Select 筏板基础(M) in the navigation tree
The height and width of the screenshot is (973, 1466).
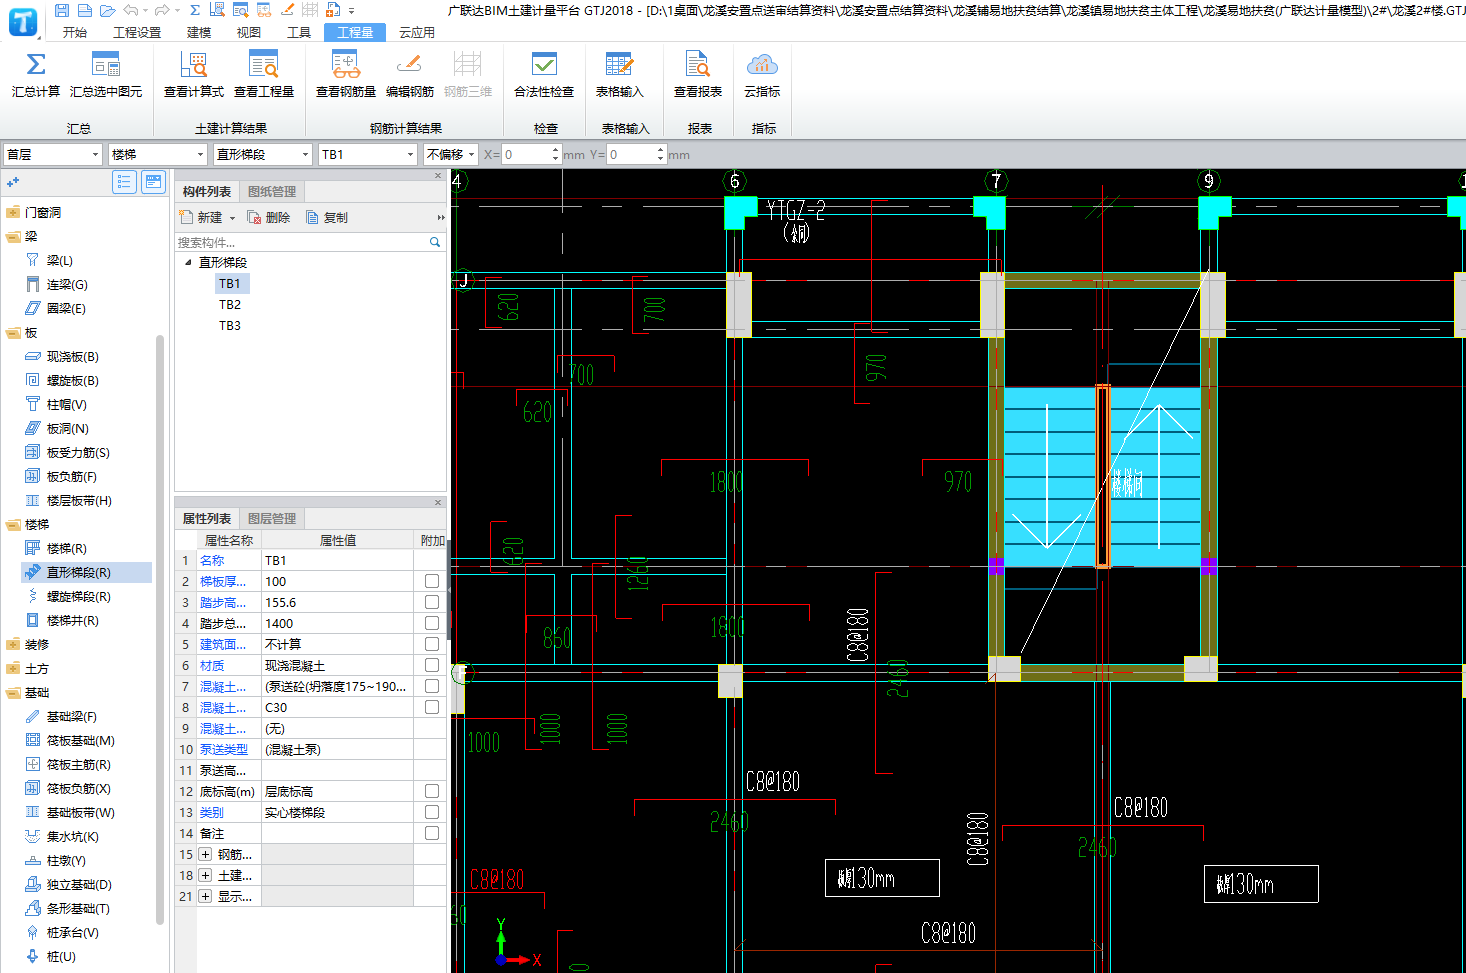[x=80, y=741]
